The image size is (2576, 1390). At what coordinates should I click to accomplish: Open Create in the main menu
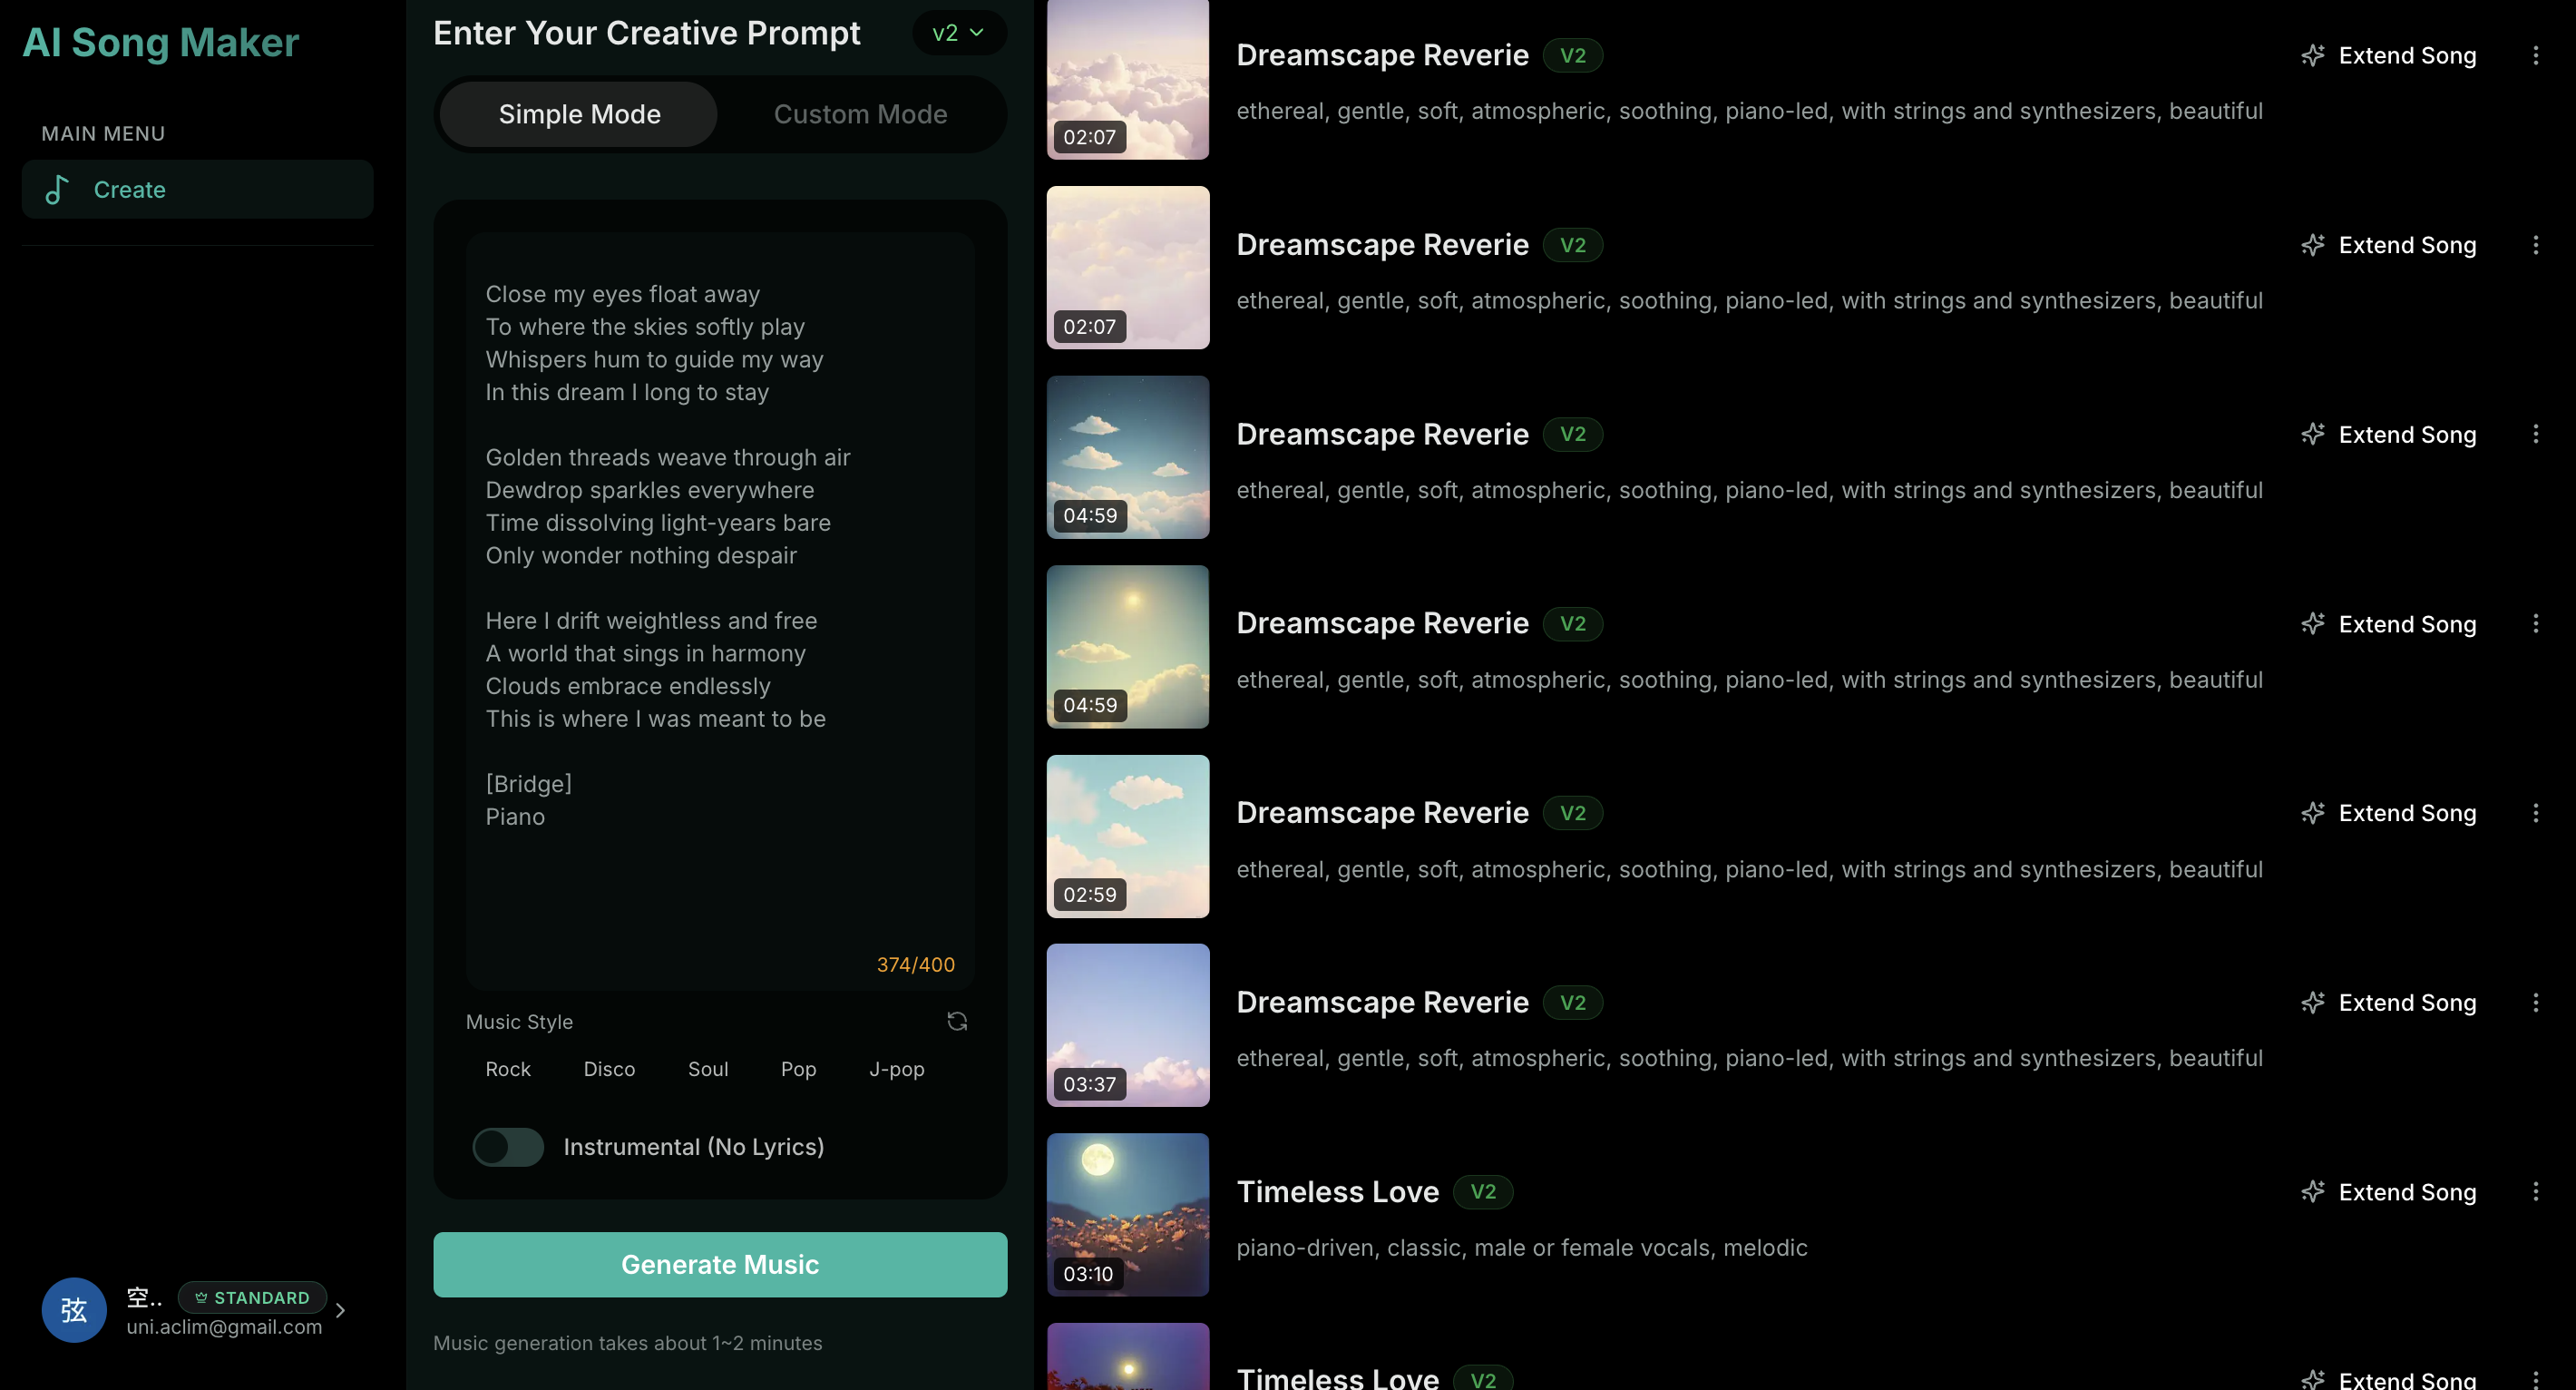click(198, 189)
